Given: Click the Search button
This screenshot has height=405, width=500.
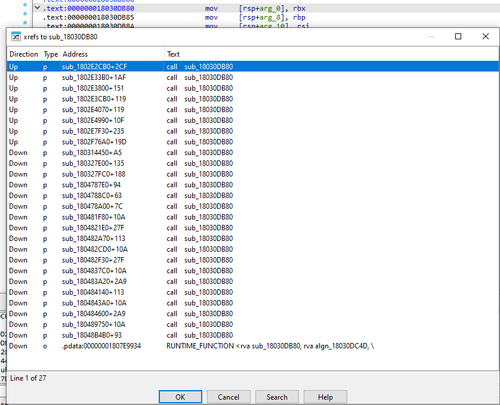Looking at the screenshot, I should coord(277,397).
